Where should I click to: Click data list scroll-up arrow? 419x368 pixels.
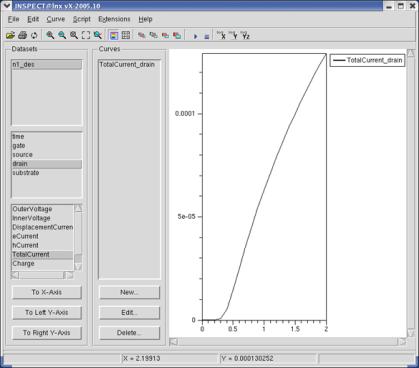[78, 208]
